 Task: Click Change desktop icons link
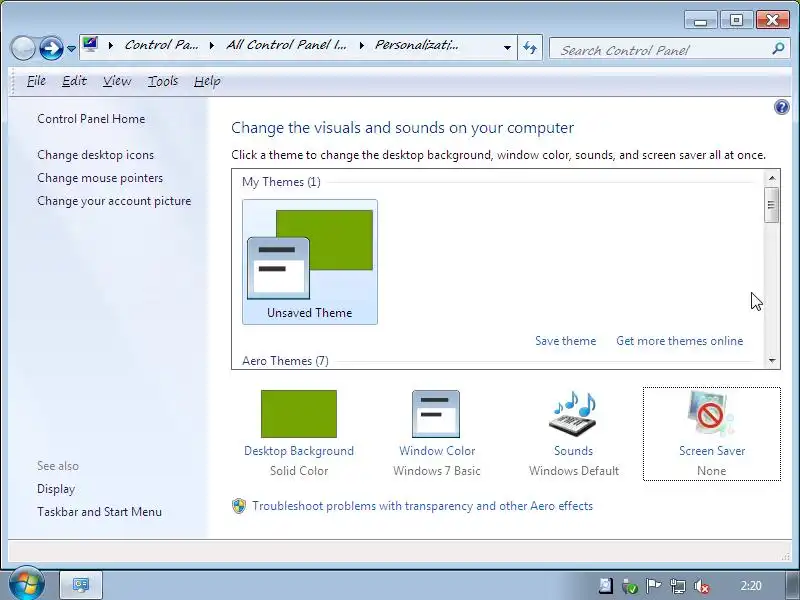click(x=95, y=155)
